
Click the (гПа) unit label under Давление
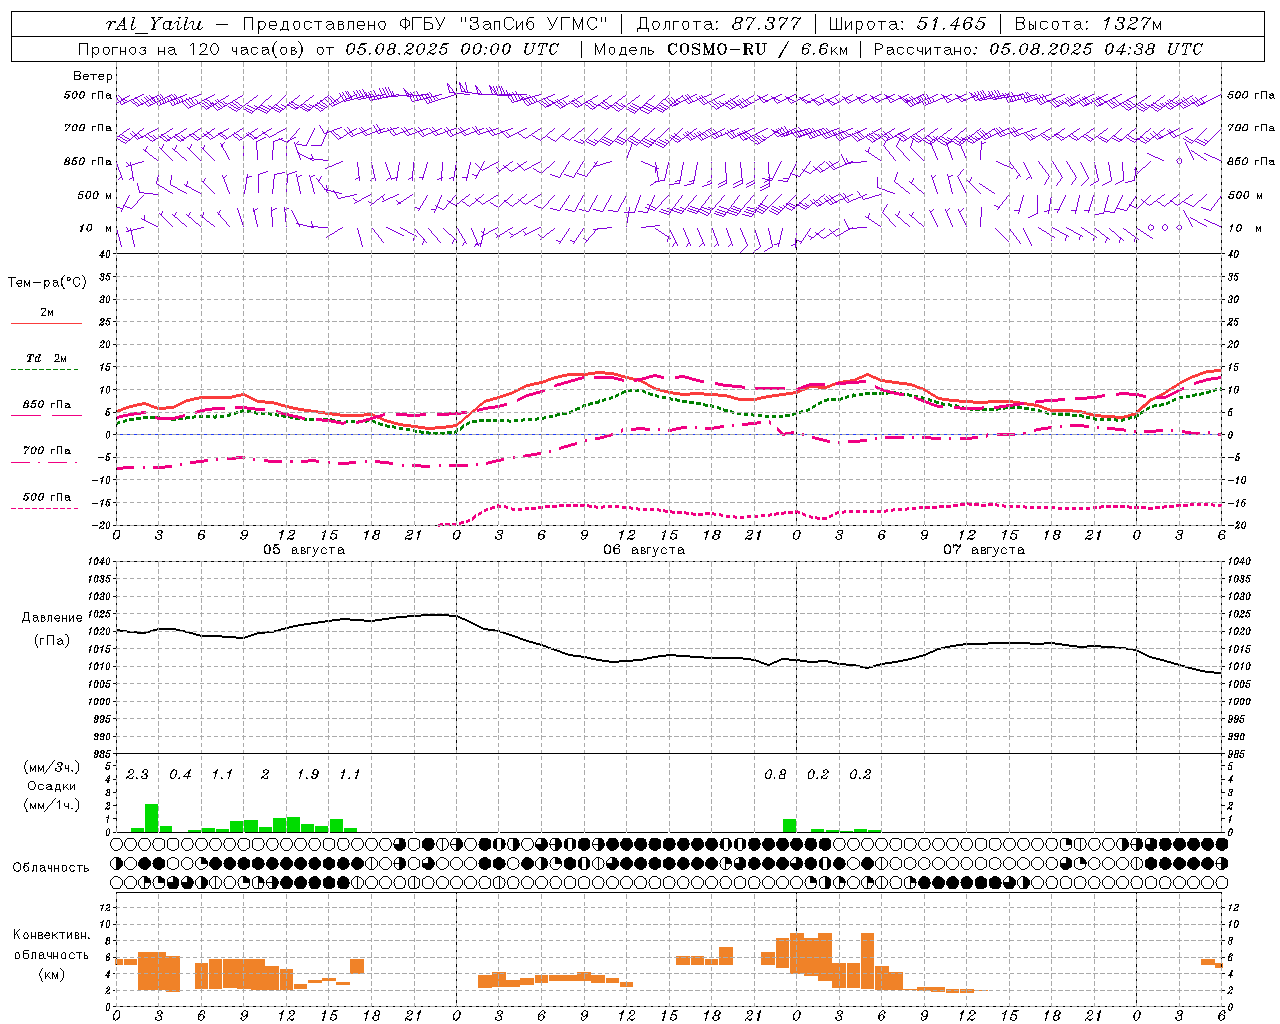point(52,640)
